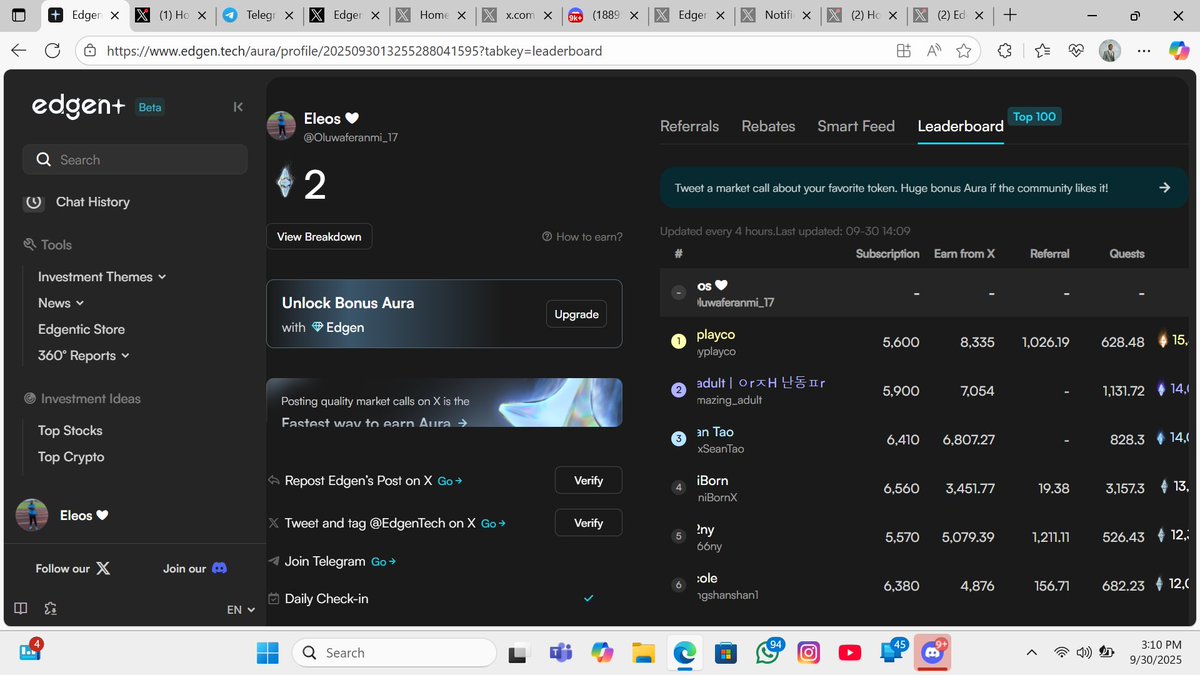Open the Chat History panel

pyautogui.click(x=93, y=201)
